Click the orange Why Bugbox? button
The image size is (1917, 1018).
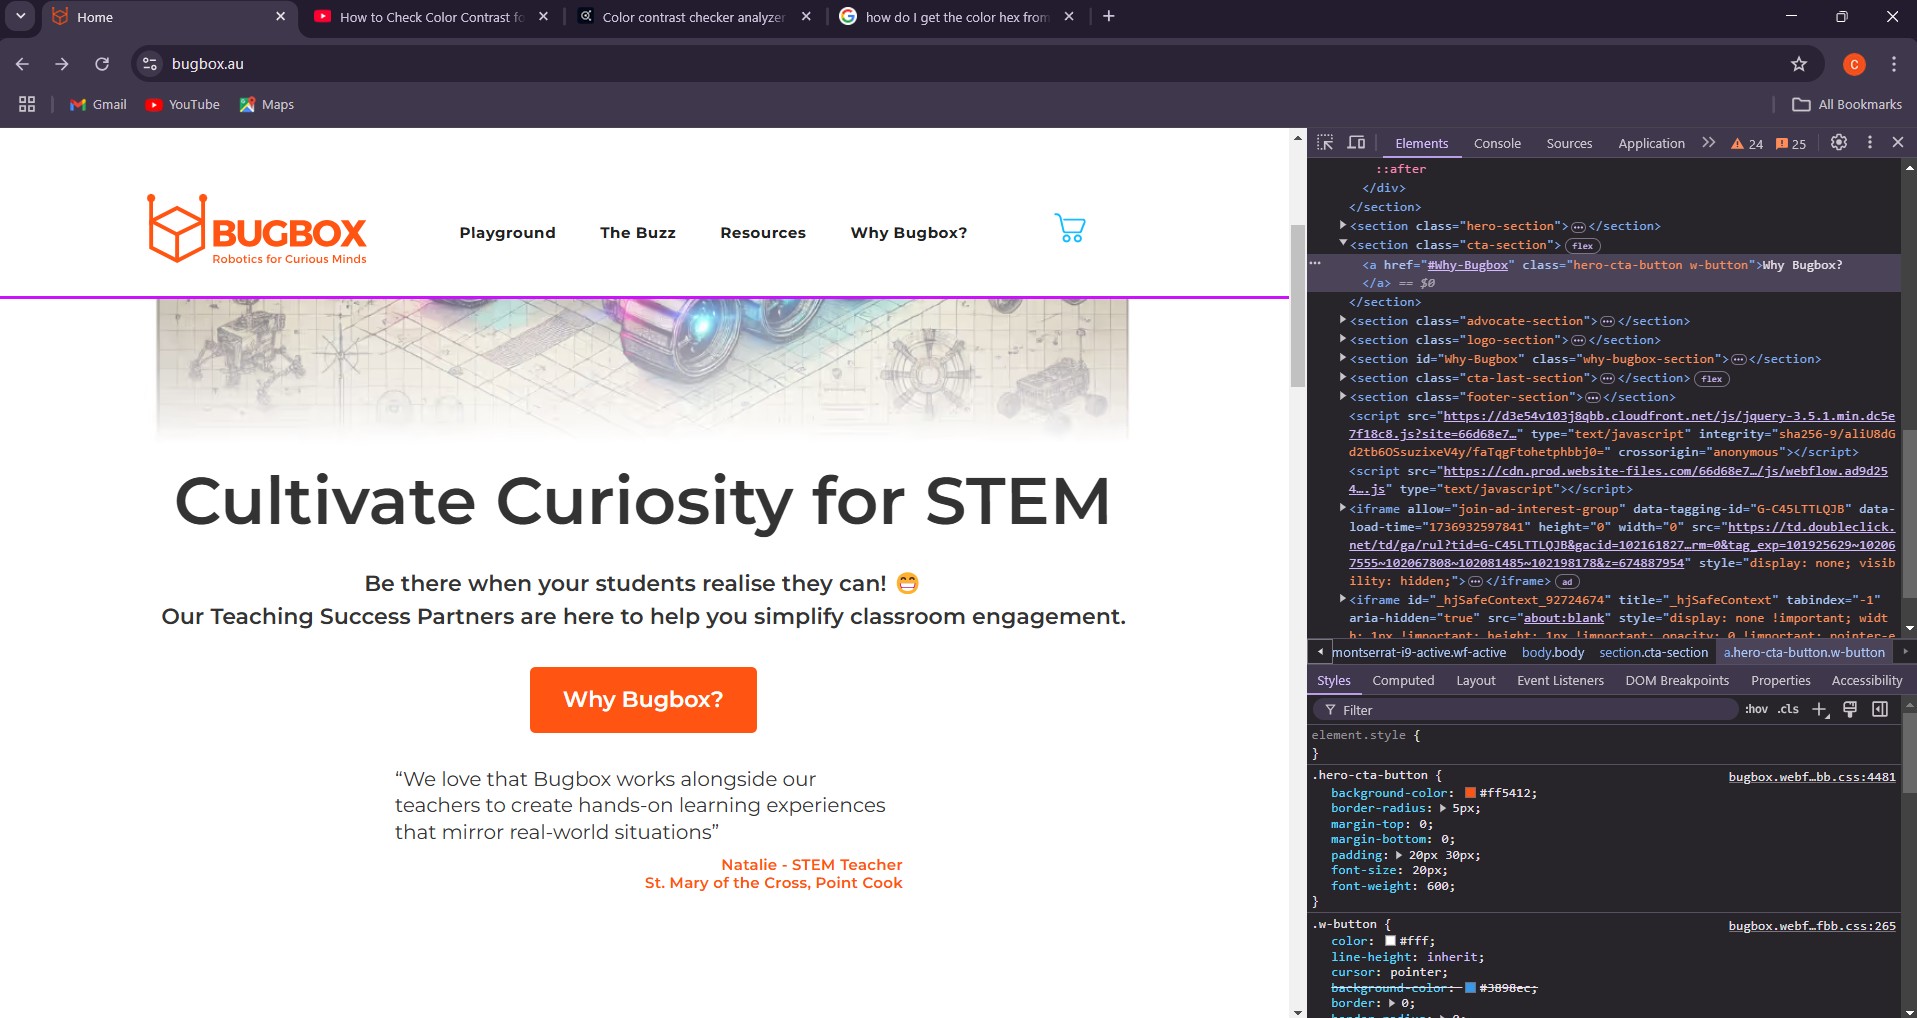[643, 700]
